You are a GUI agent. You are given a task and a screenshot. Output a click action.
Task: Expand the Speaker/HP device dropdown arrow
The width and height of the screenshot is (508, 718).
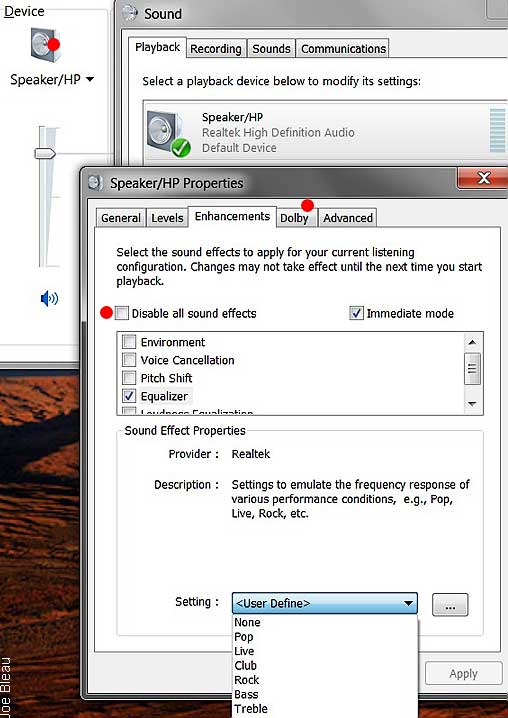click(90, 79)
